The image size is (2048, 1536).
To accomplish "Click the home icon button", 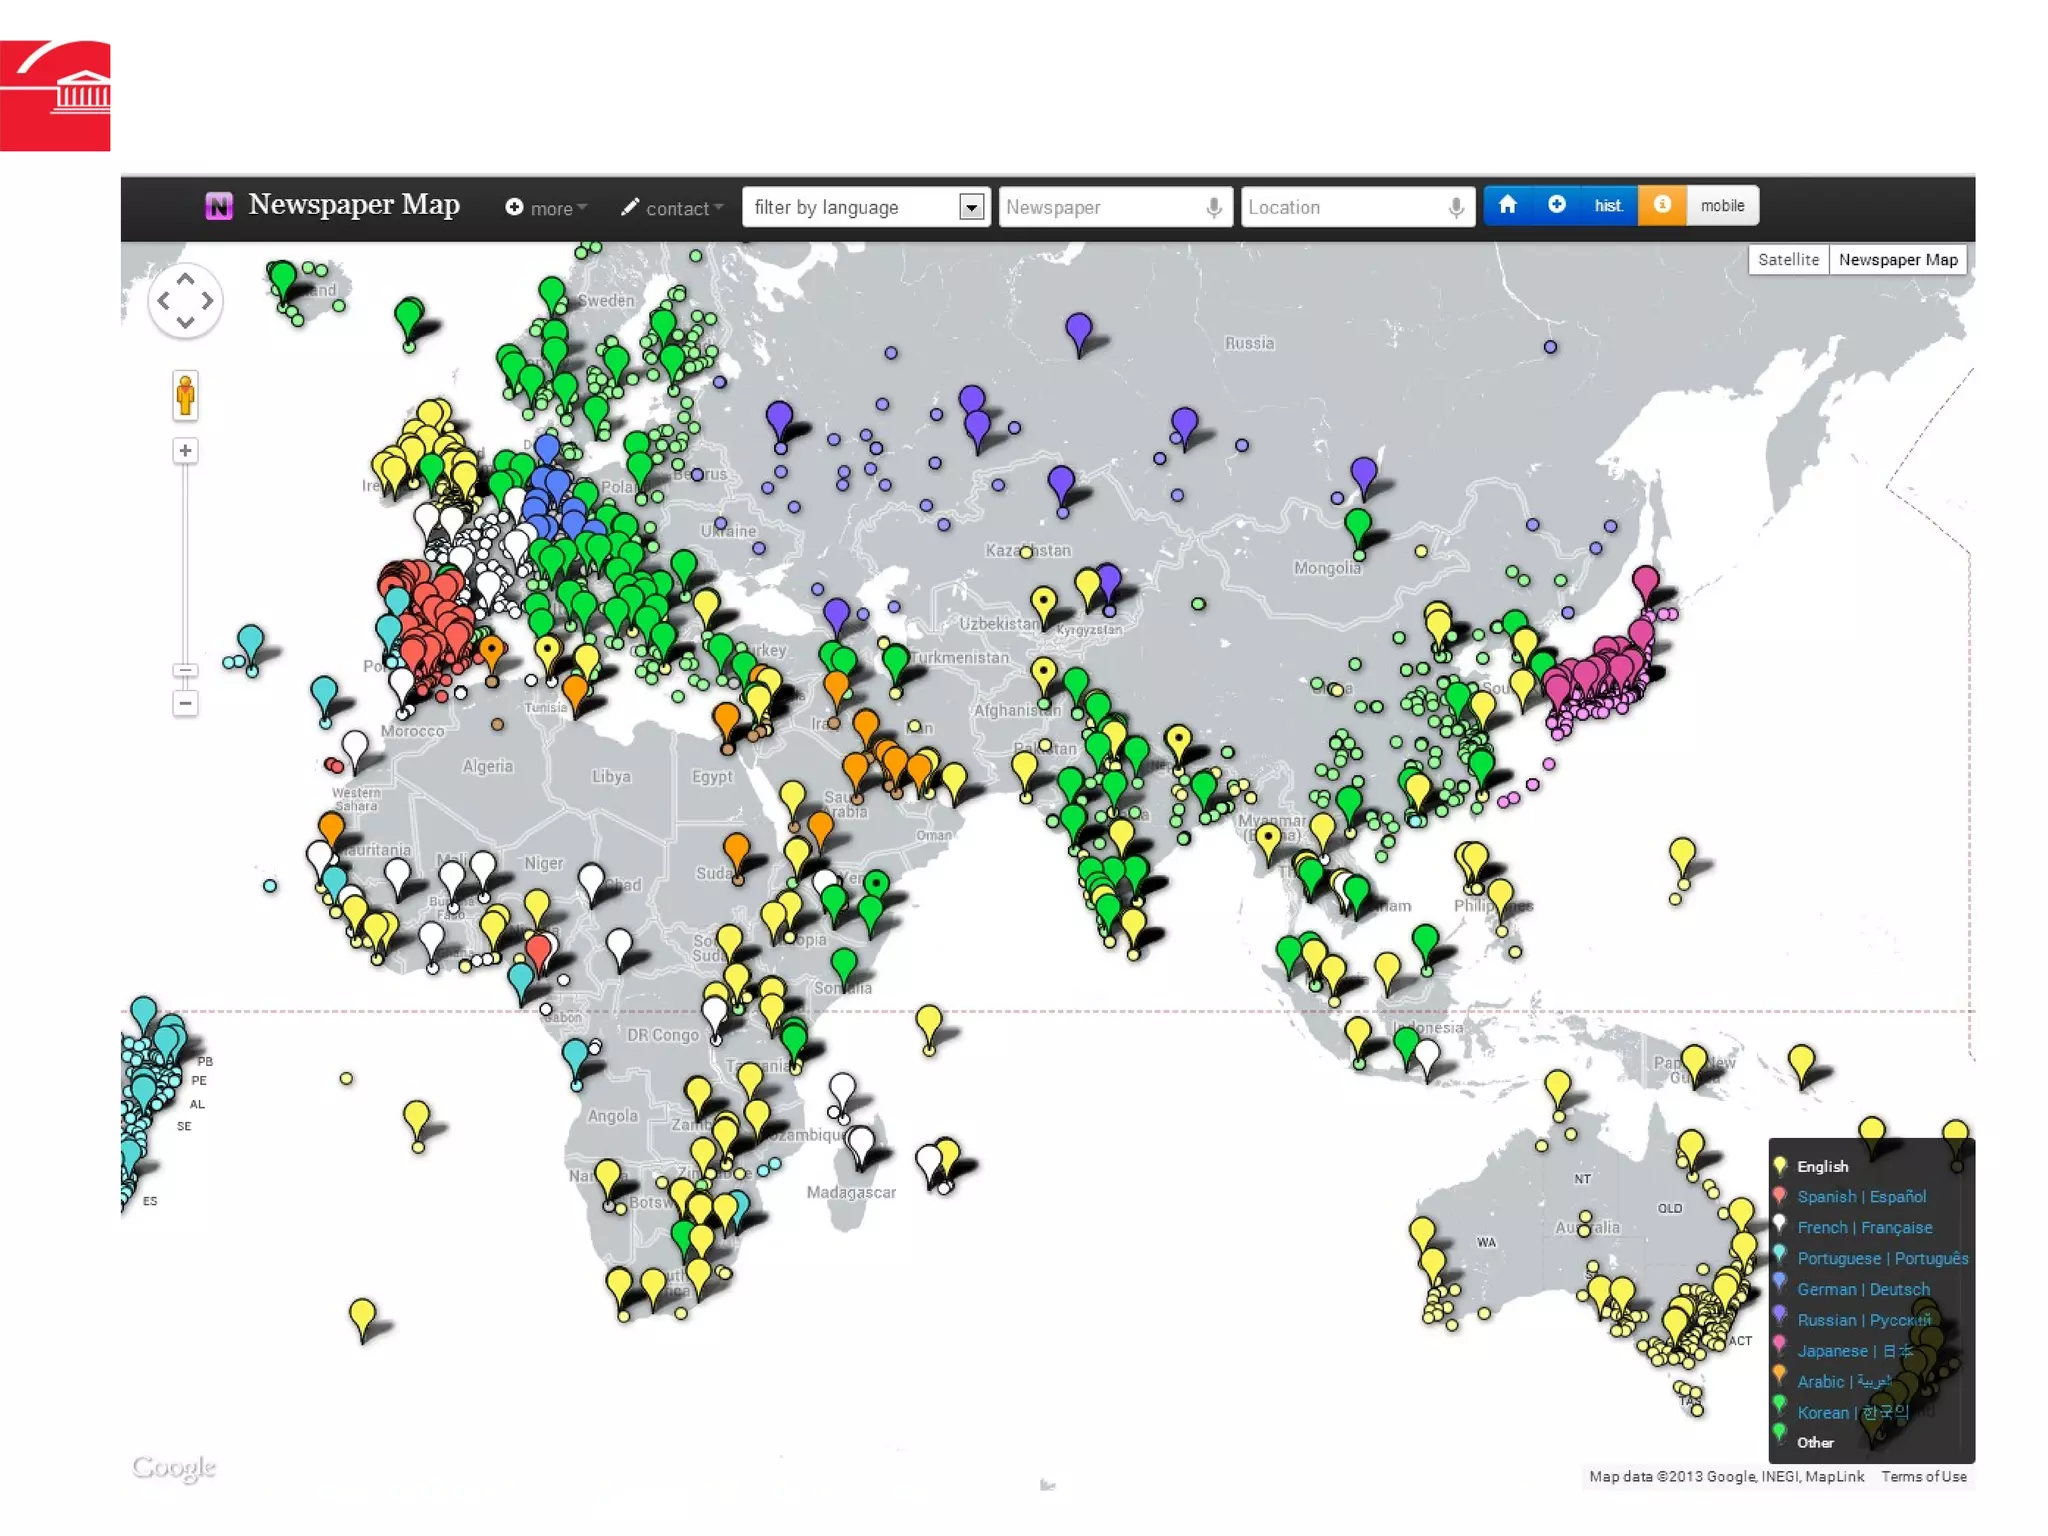I will 1507,206.
